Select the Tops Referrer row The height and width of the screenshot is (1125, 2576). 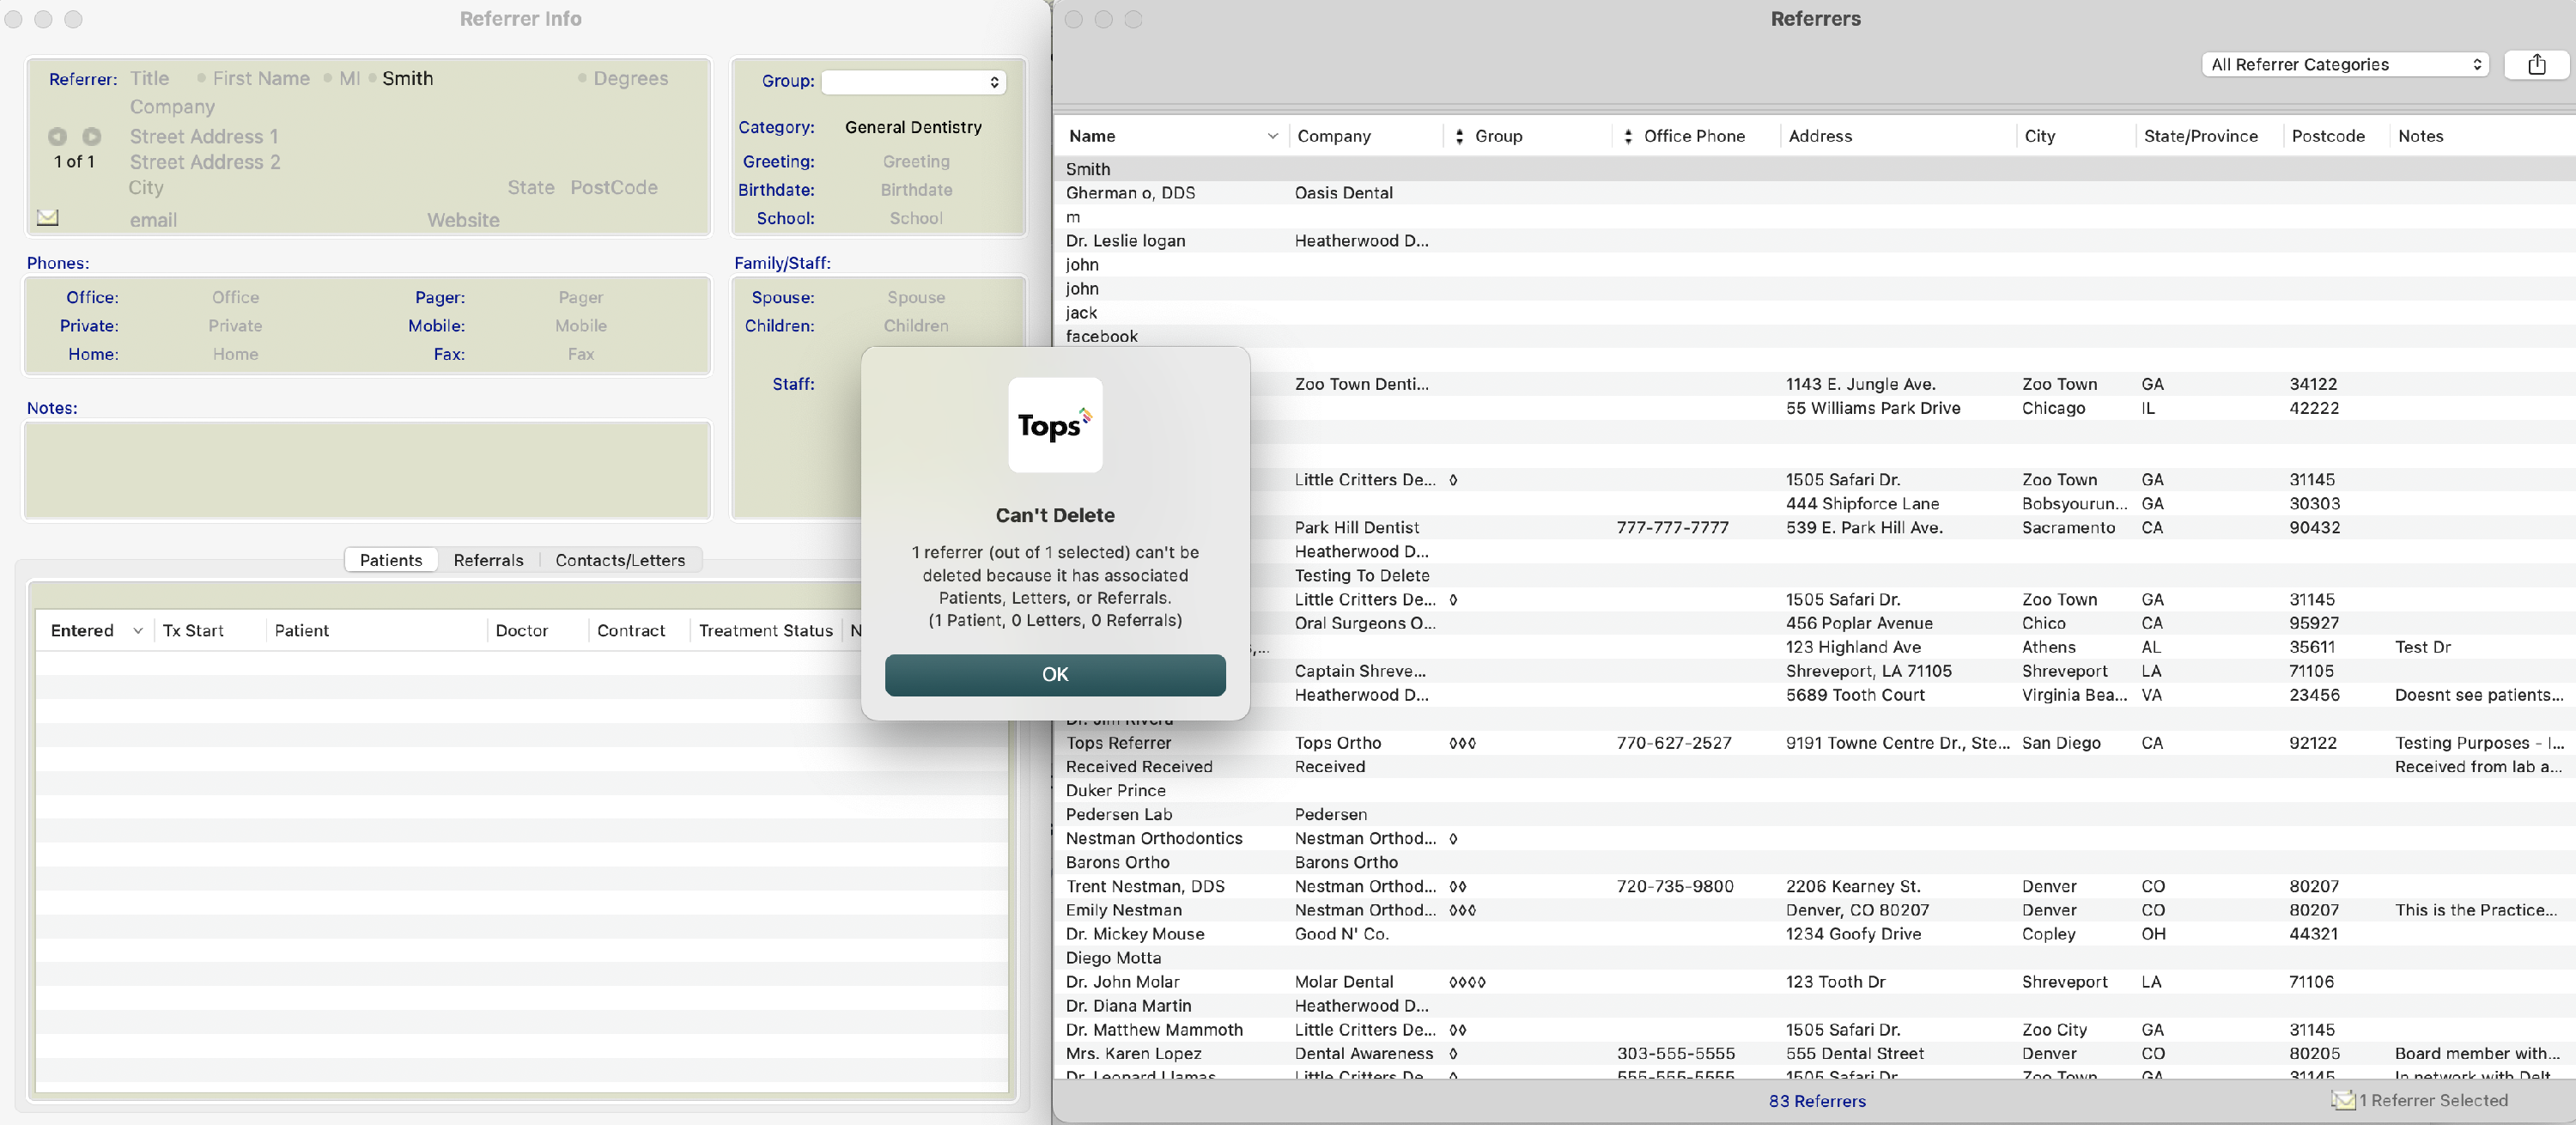point(1118,743)
